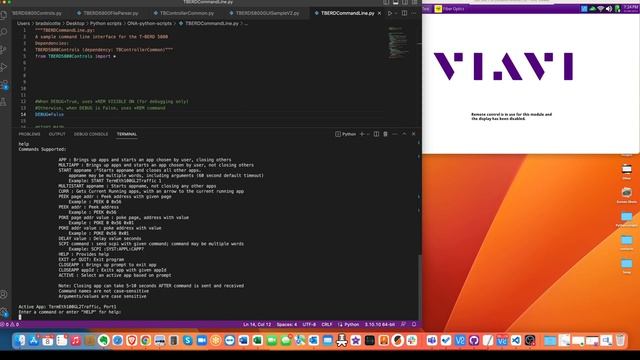Open the DEBUG CONSOLE panel tab

pos(91,134)
